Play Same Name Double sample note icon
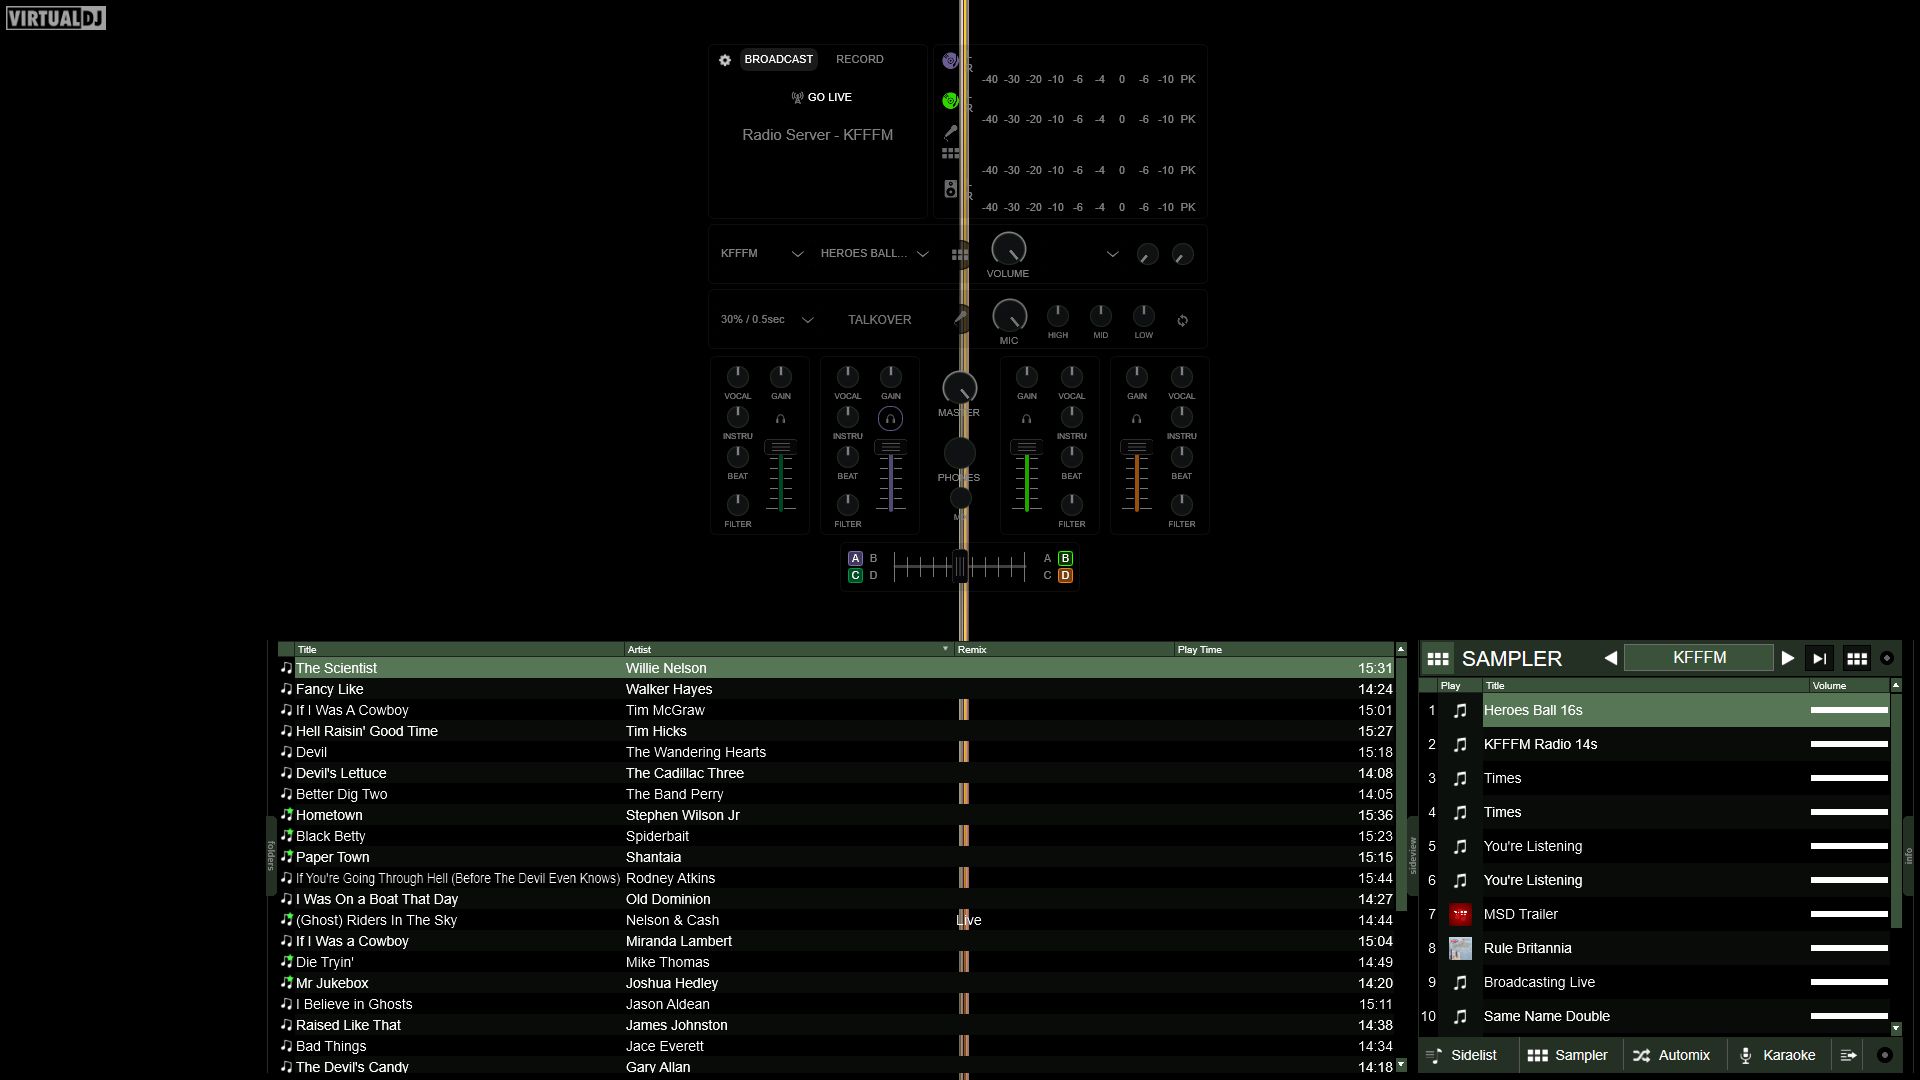Viewport: 1920px width, 1080px height. 1460,1017
